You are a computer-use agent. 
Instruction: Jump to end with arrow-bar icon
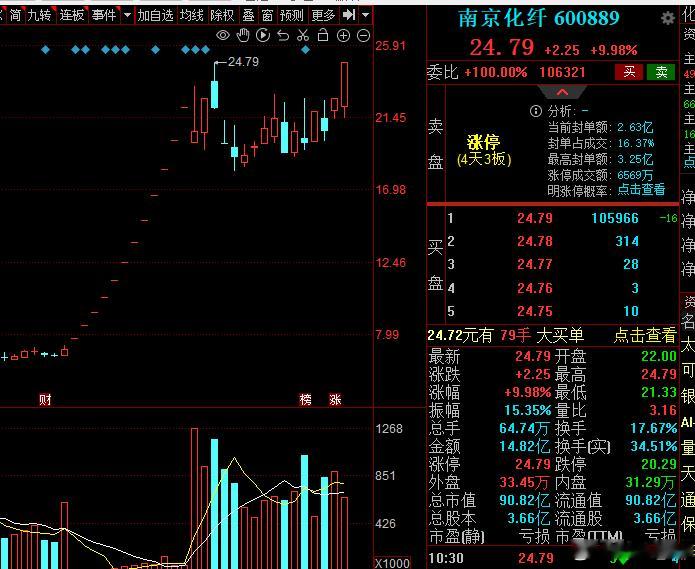point(349,15)
